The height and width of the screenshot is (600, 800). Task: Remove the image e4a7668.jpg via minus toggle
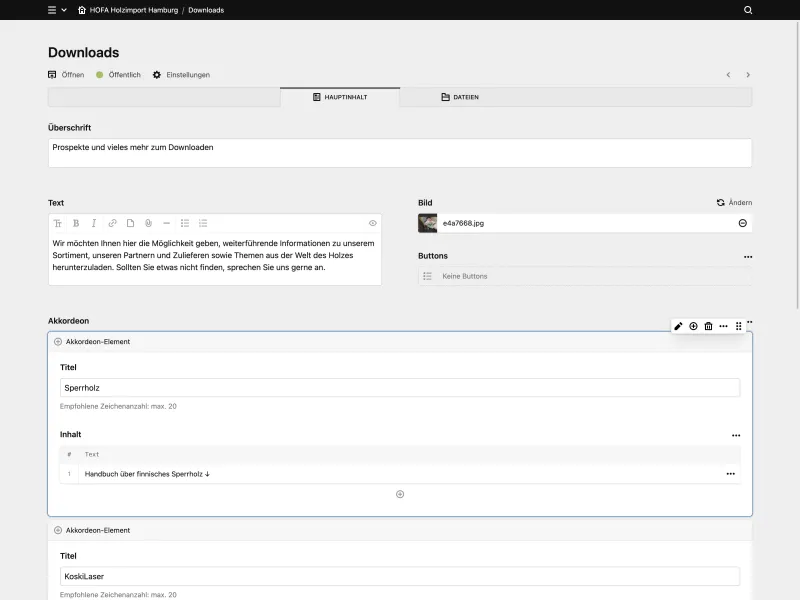[x=741, y=223]
